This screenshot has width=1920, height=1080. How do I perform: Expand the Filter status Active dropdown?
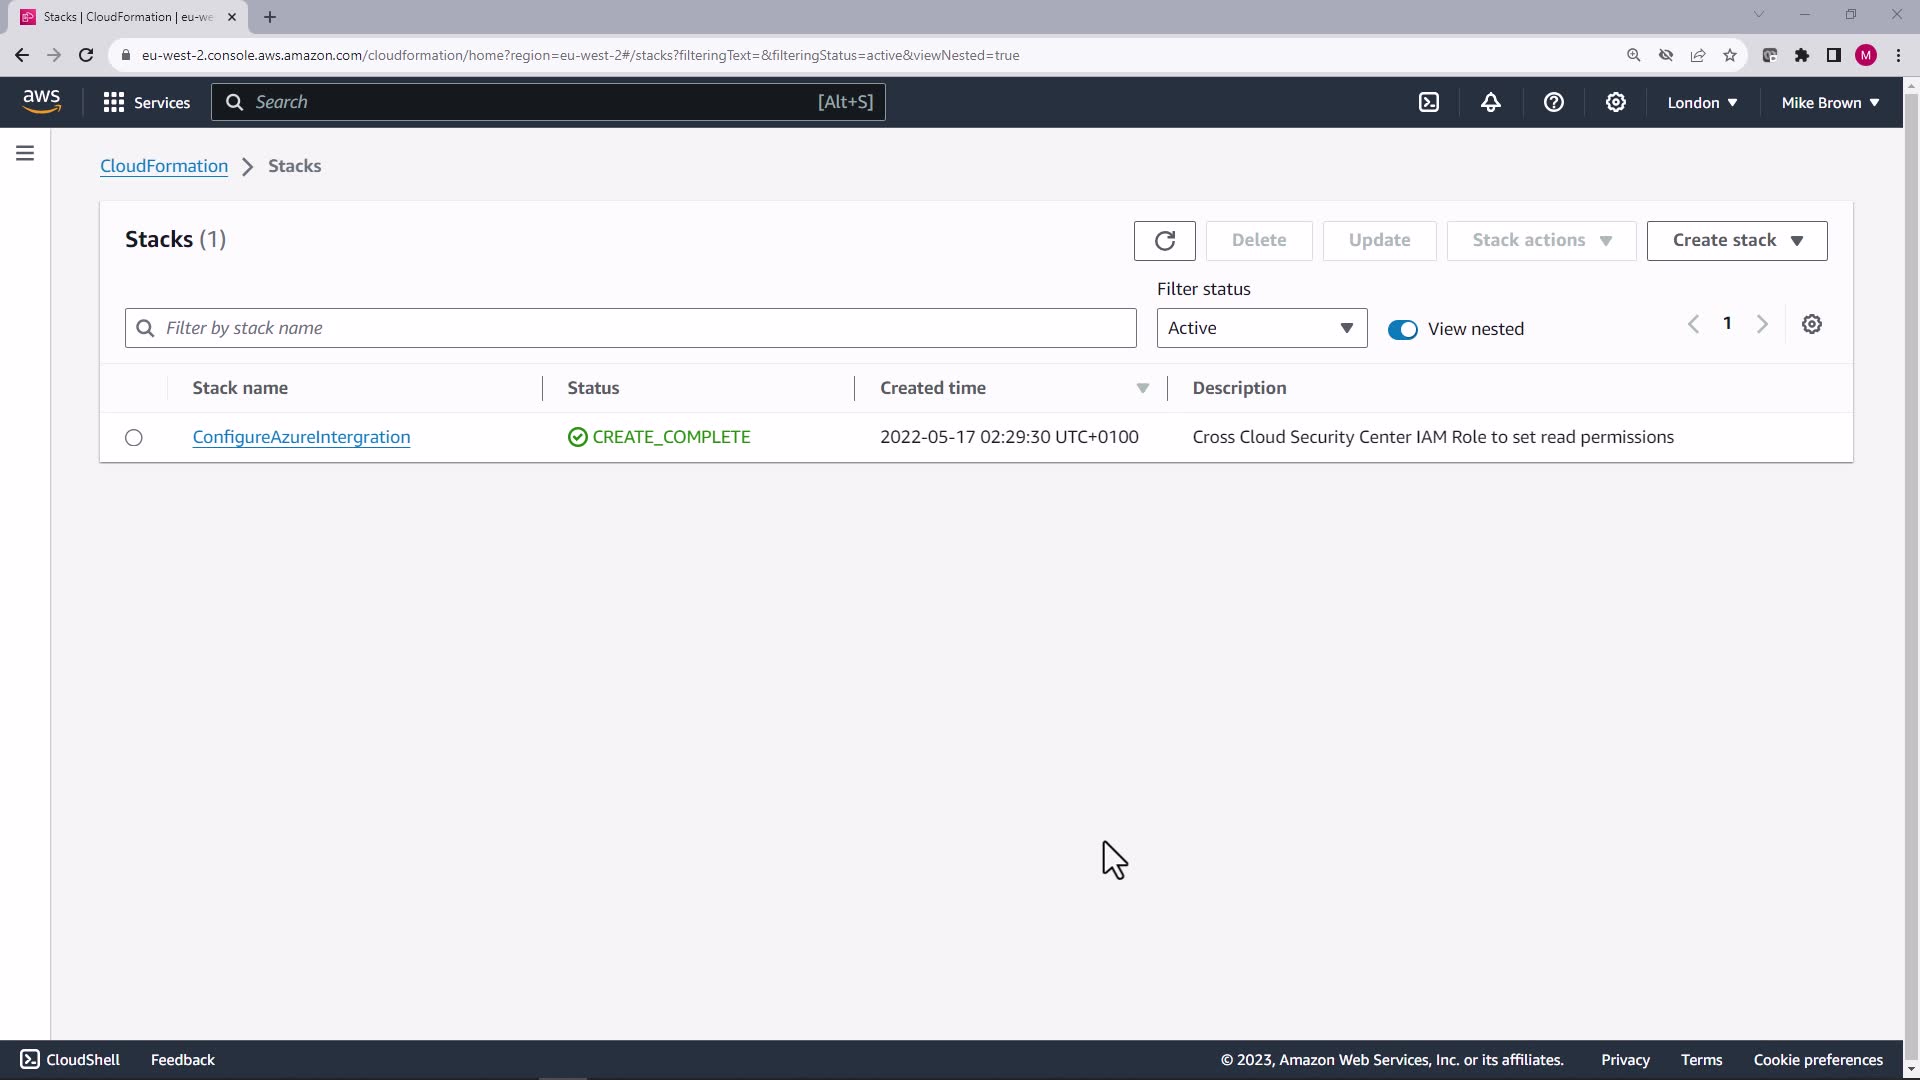point(1261,328)
